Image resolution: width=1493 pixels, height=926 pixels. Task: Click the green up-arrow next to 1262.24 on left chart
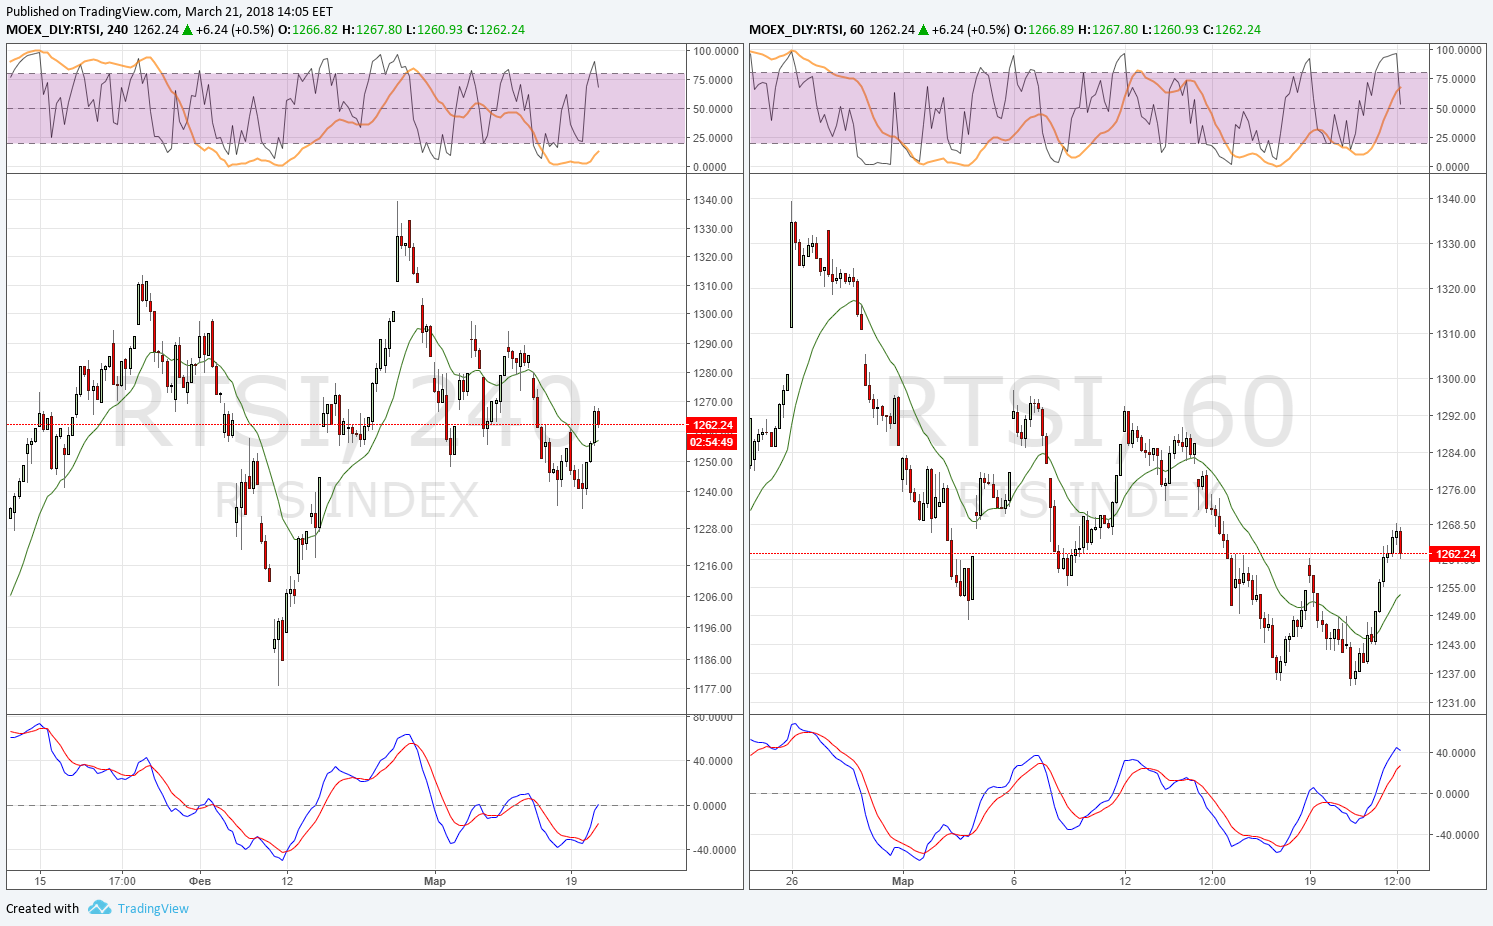187,29
